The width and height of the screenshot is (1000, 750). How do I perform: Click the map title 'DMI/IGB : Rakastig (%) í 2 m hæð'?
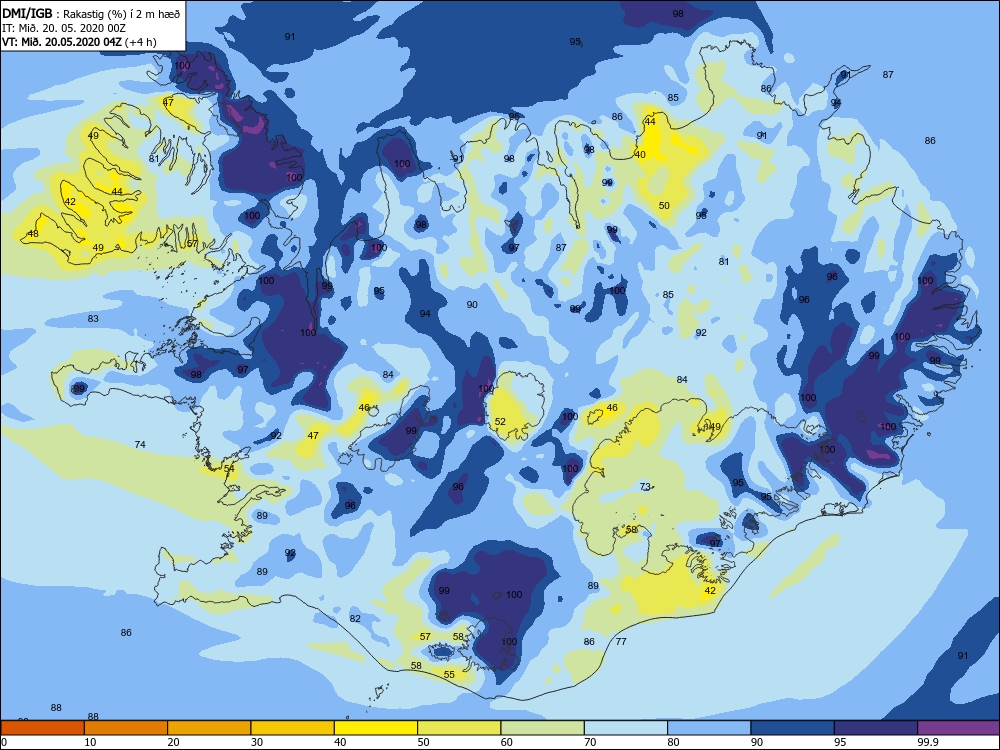(x=92, y=13)
